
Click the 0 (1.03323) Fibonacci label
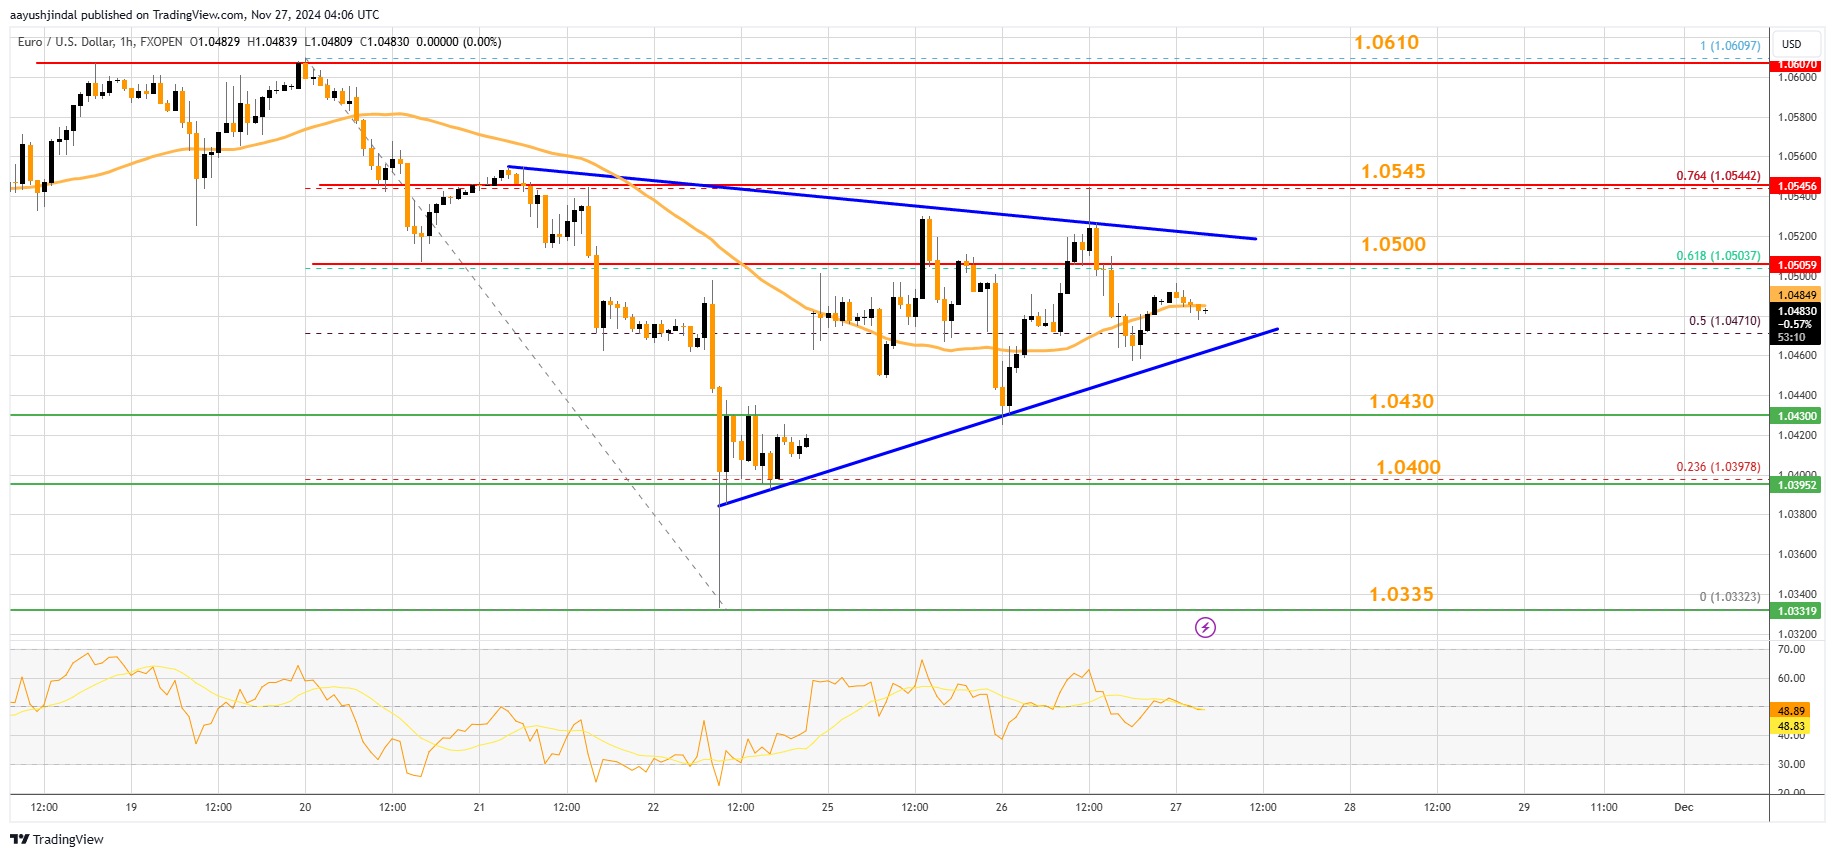[x=1730, y=597]
